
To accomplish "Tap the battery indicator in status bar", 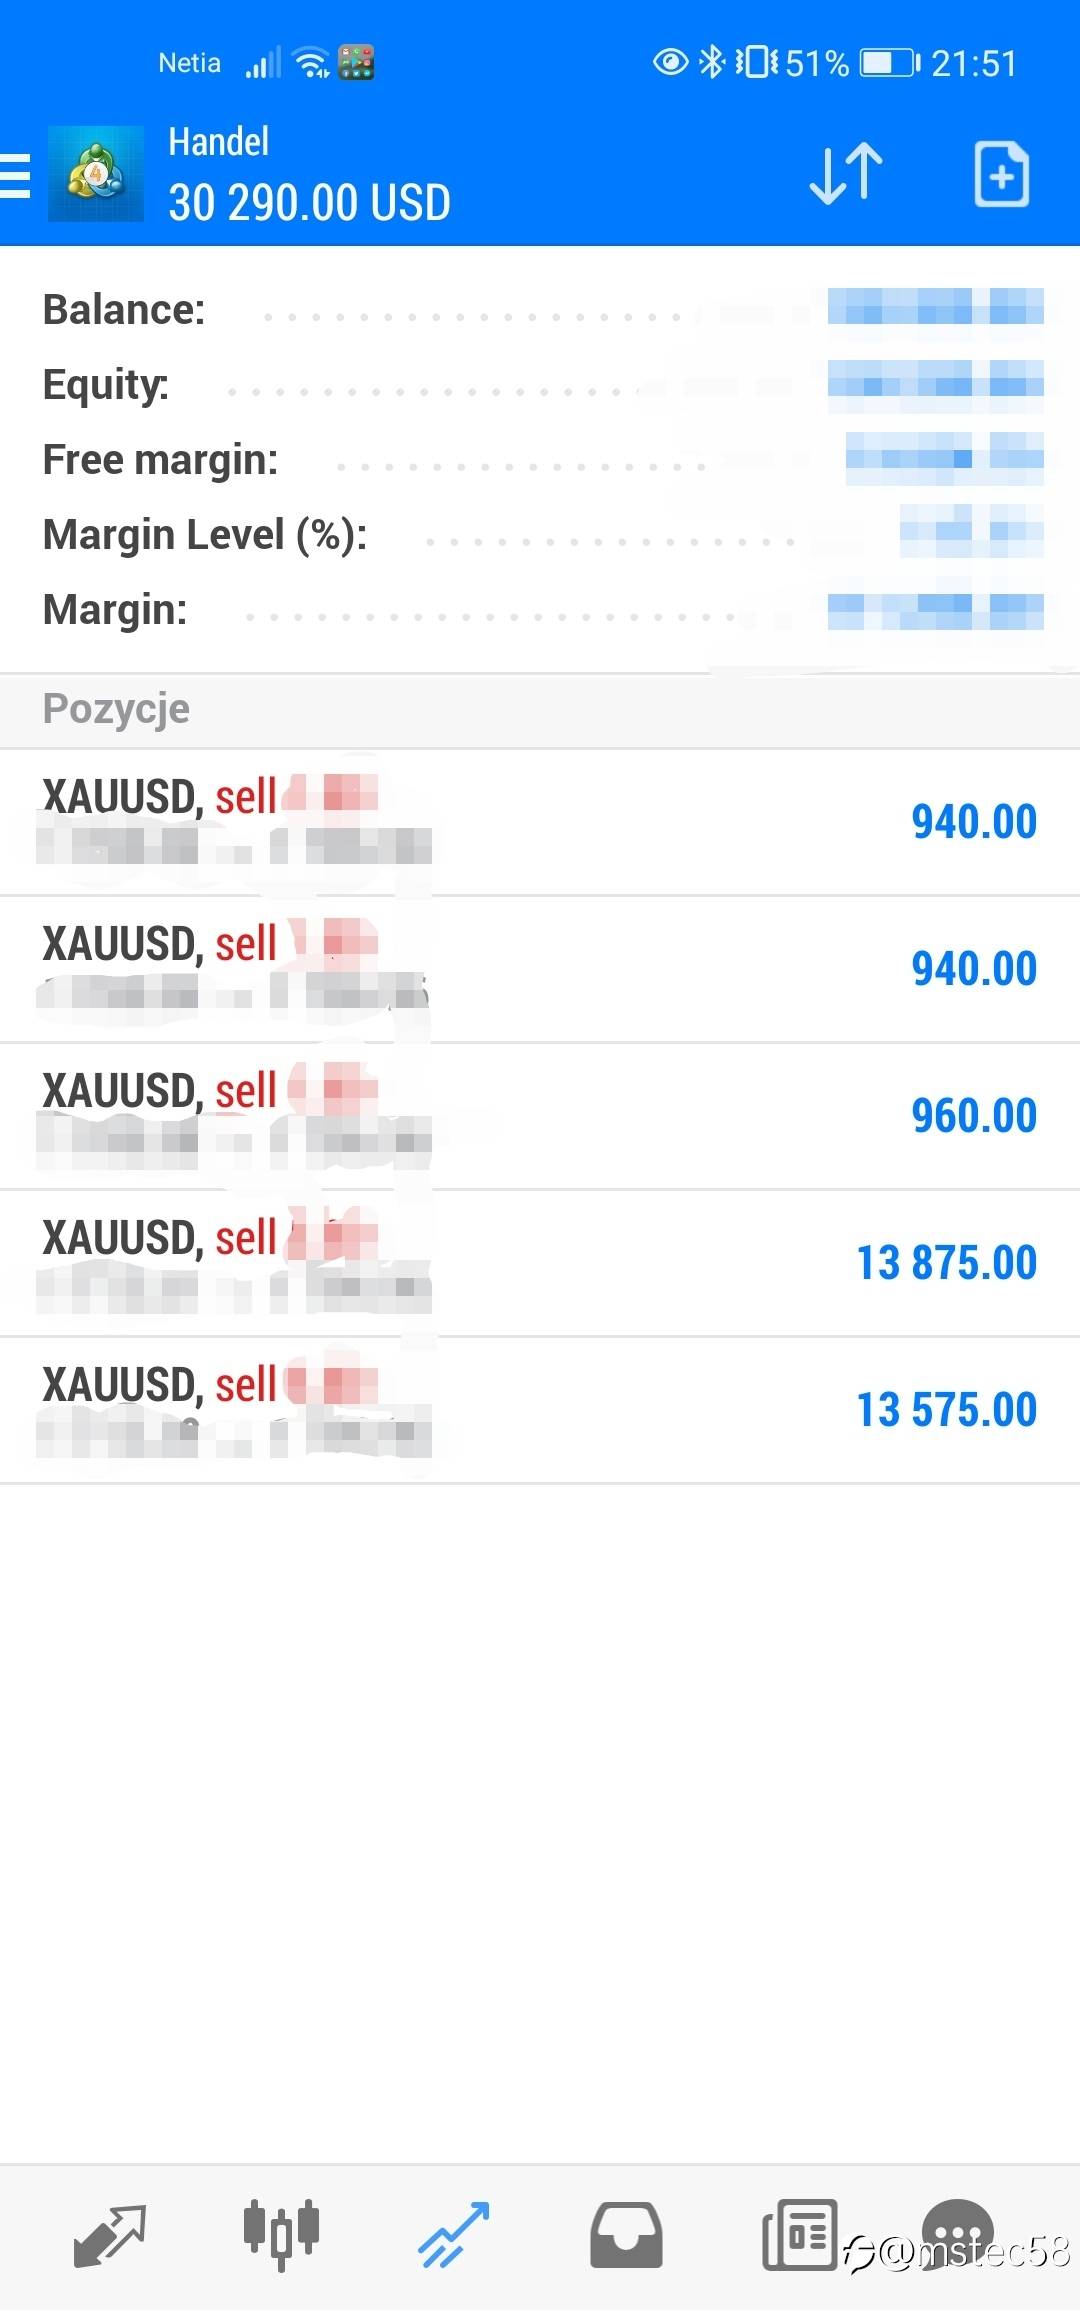I will coord(890,62).
